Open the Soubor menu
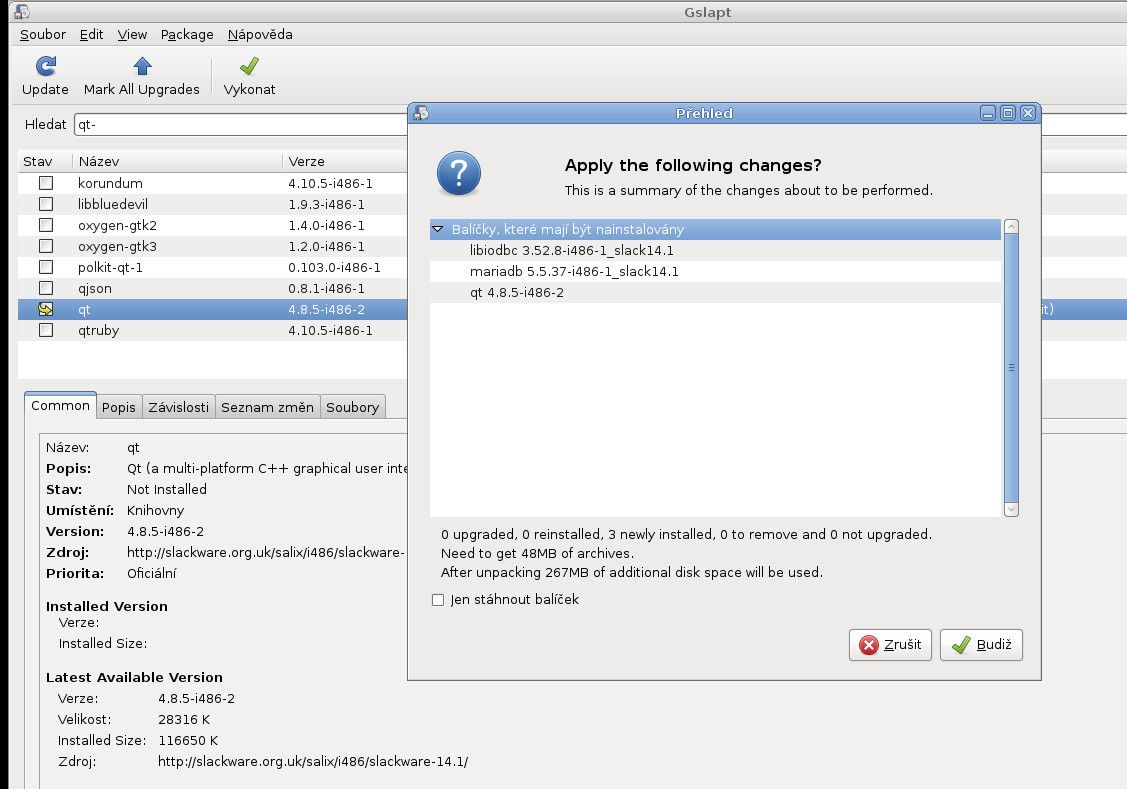The image size is (1127, 789). tap(42, 34)
